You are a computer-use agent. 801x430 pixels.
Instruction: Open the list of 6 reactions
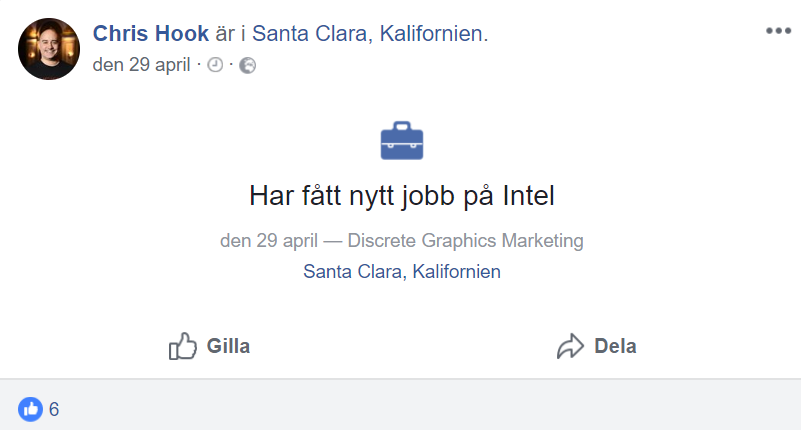[54, 408]
